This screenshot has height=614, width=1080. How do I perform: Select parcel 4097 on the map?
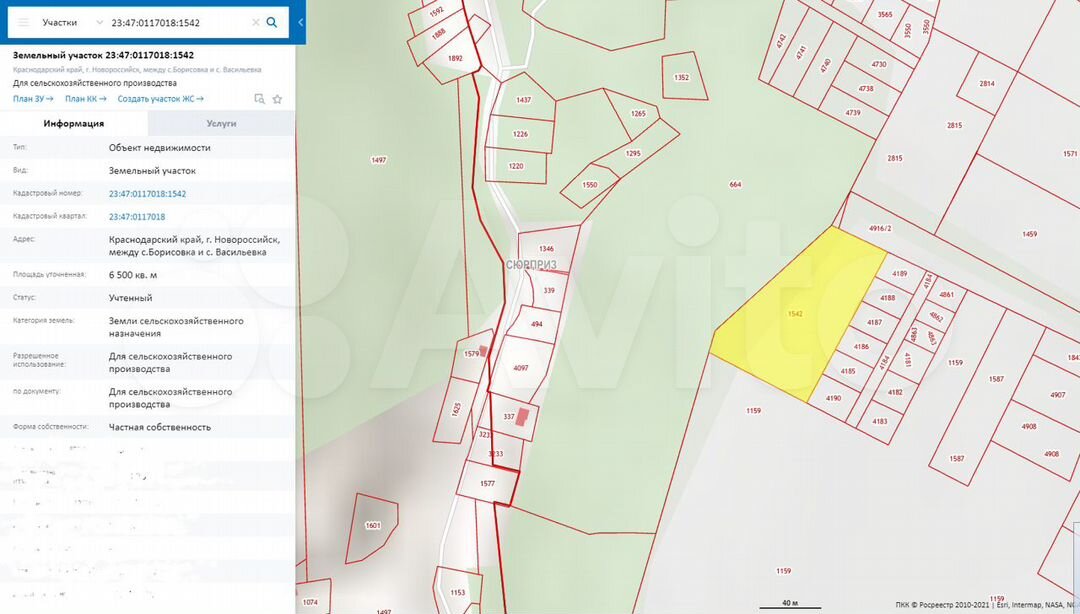coord(519,365)
